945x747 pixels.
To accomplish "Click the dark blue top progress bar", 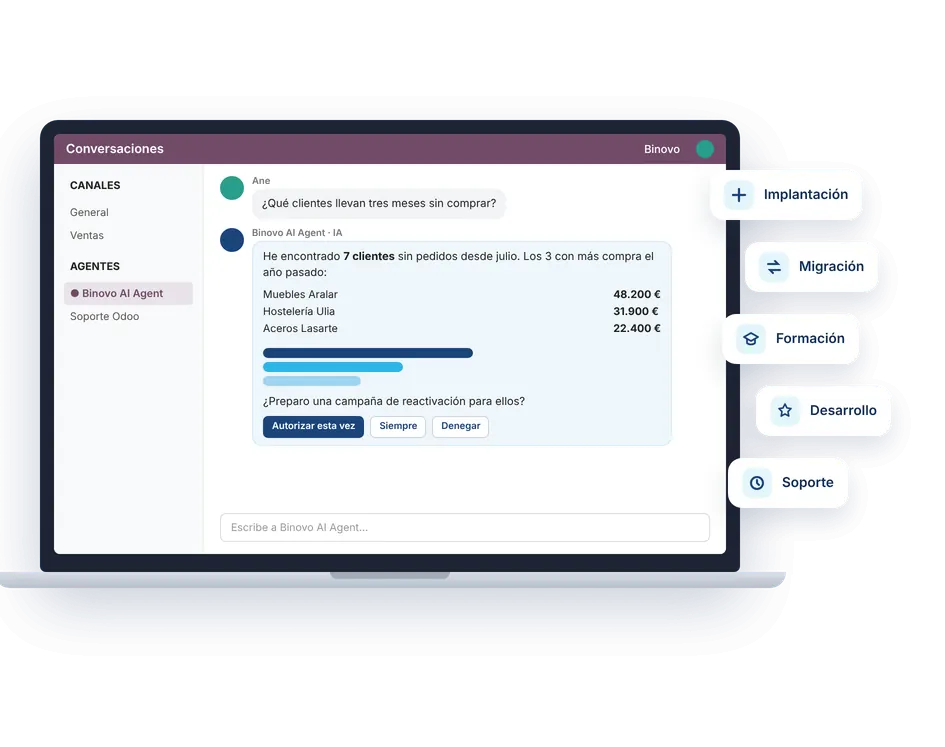I will 368,353.
